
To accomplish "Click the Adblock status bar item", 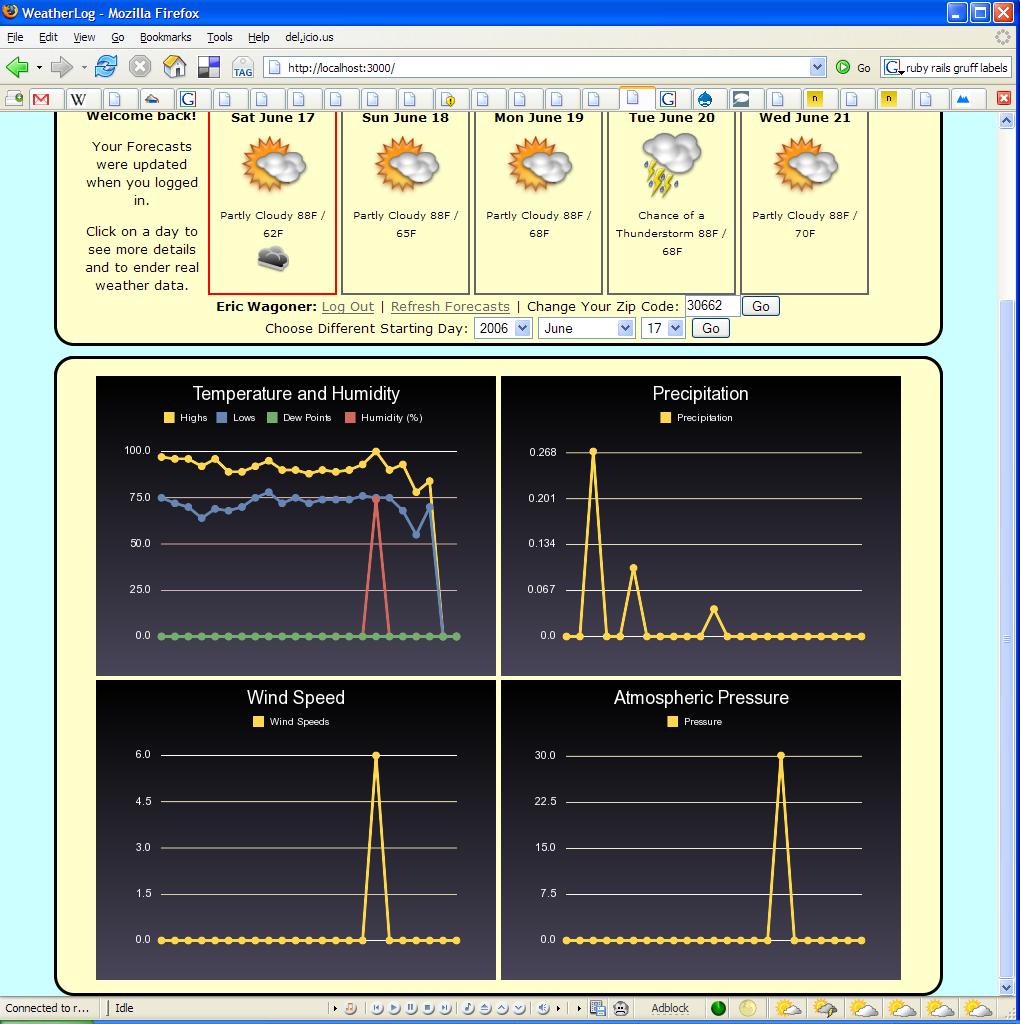I will 669,1008.
